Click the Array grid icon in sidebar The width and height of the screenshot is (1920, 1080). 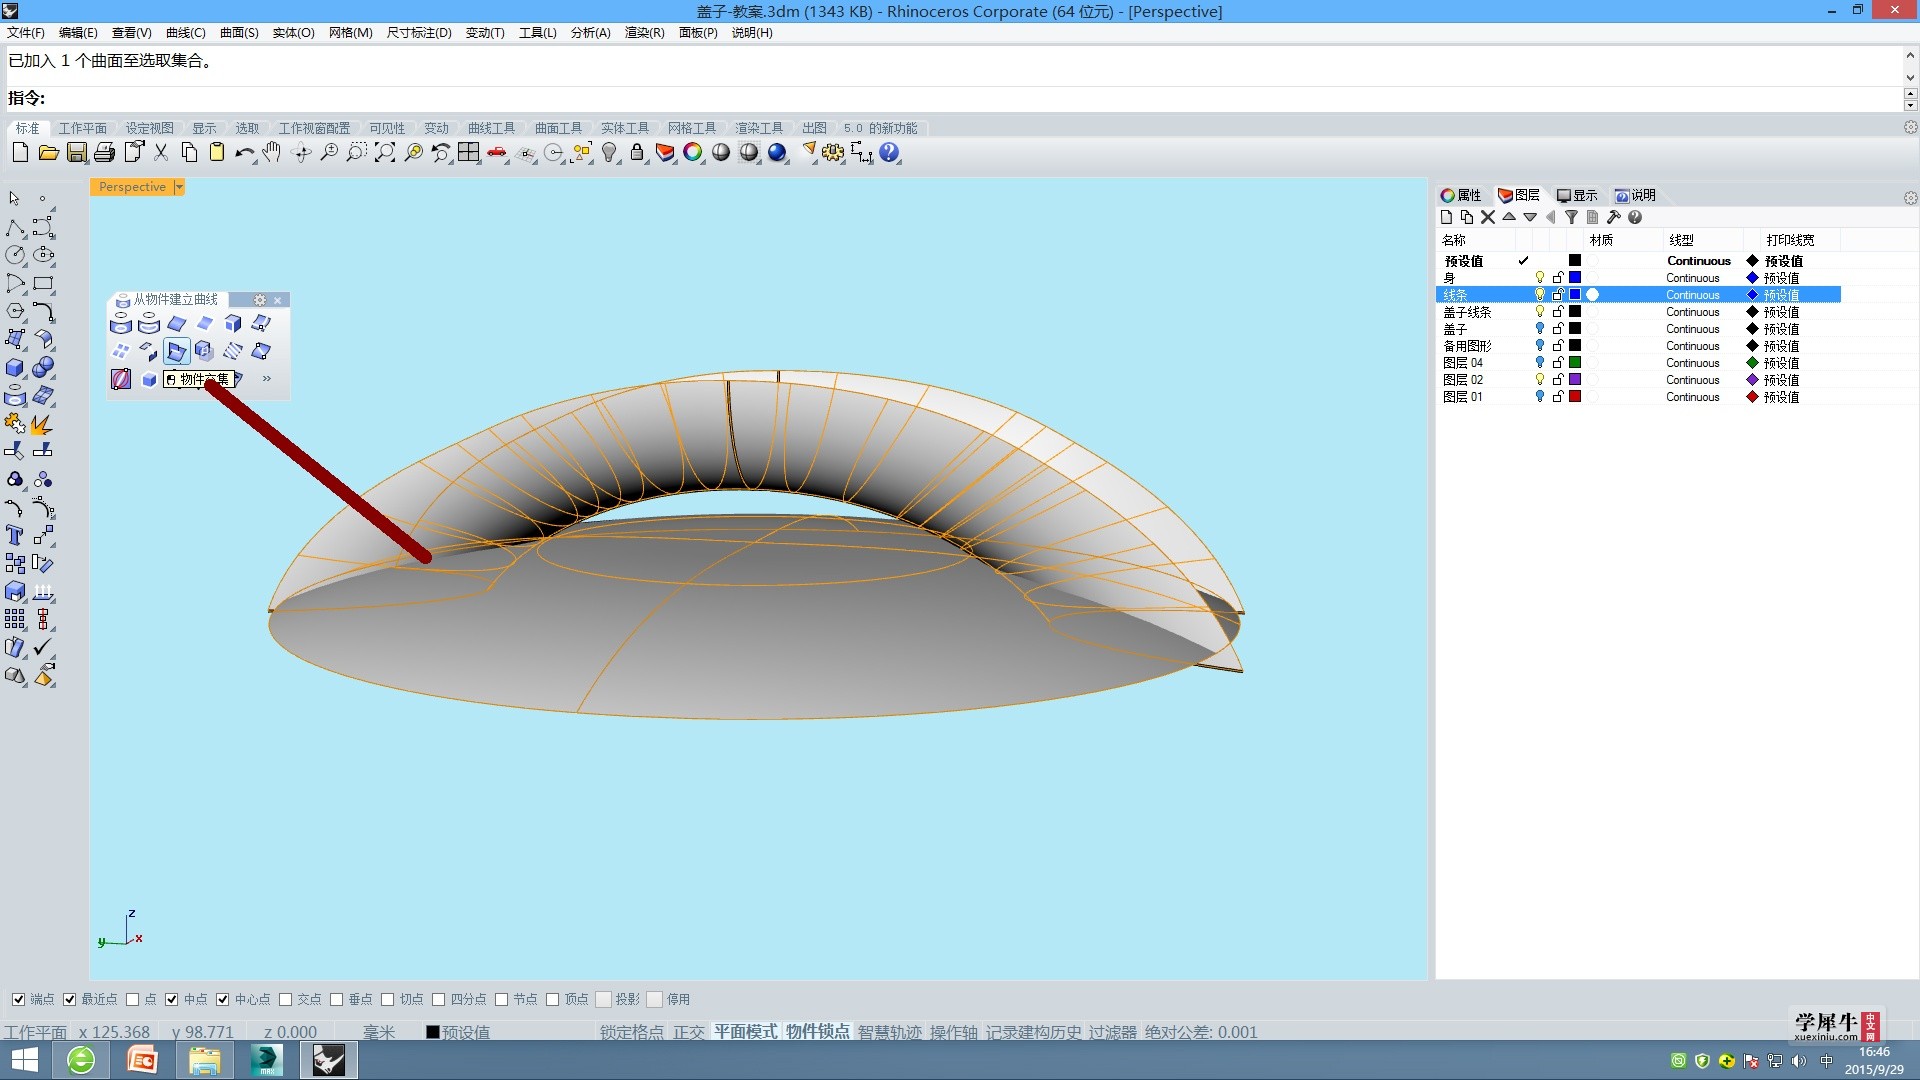(15, 619)
